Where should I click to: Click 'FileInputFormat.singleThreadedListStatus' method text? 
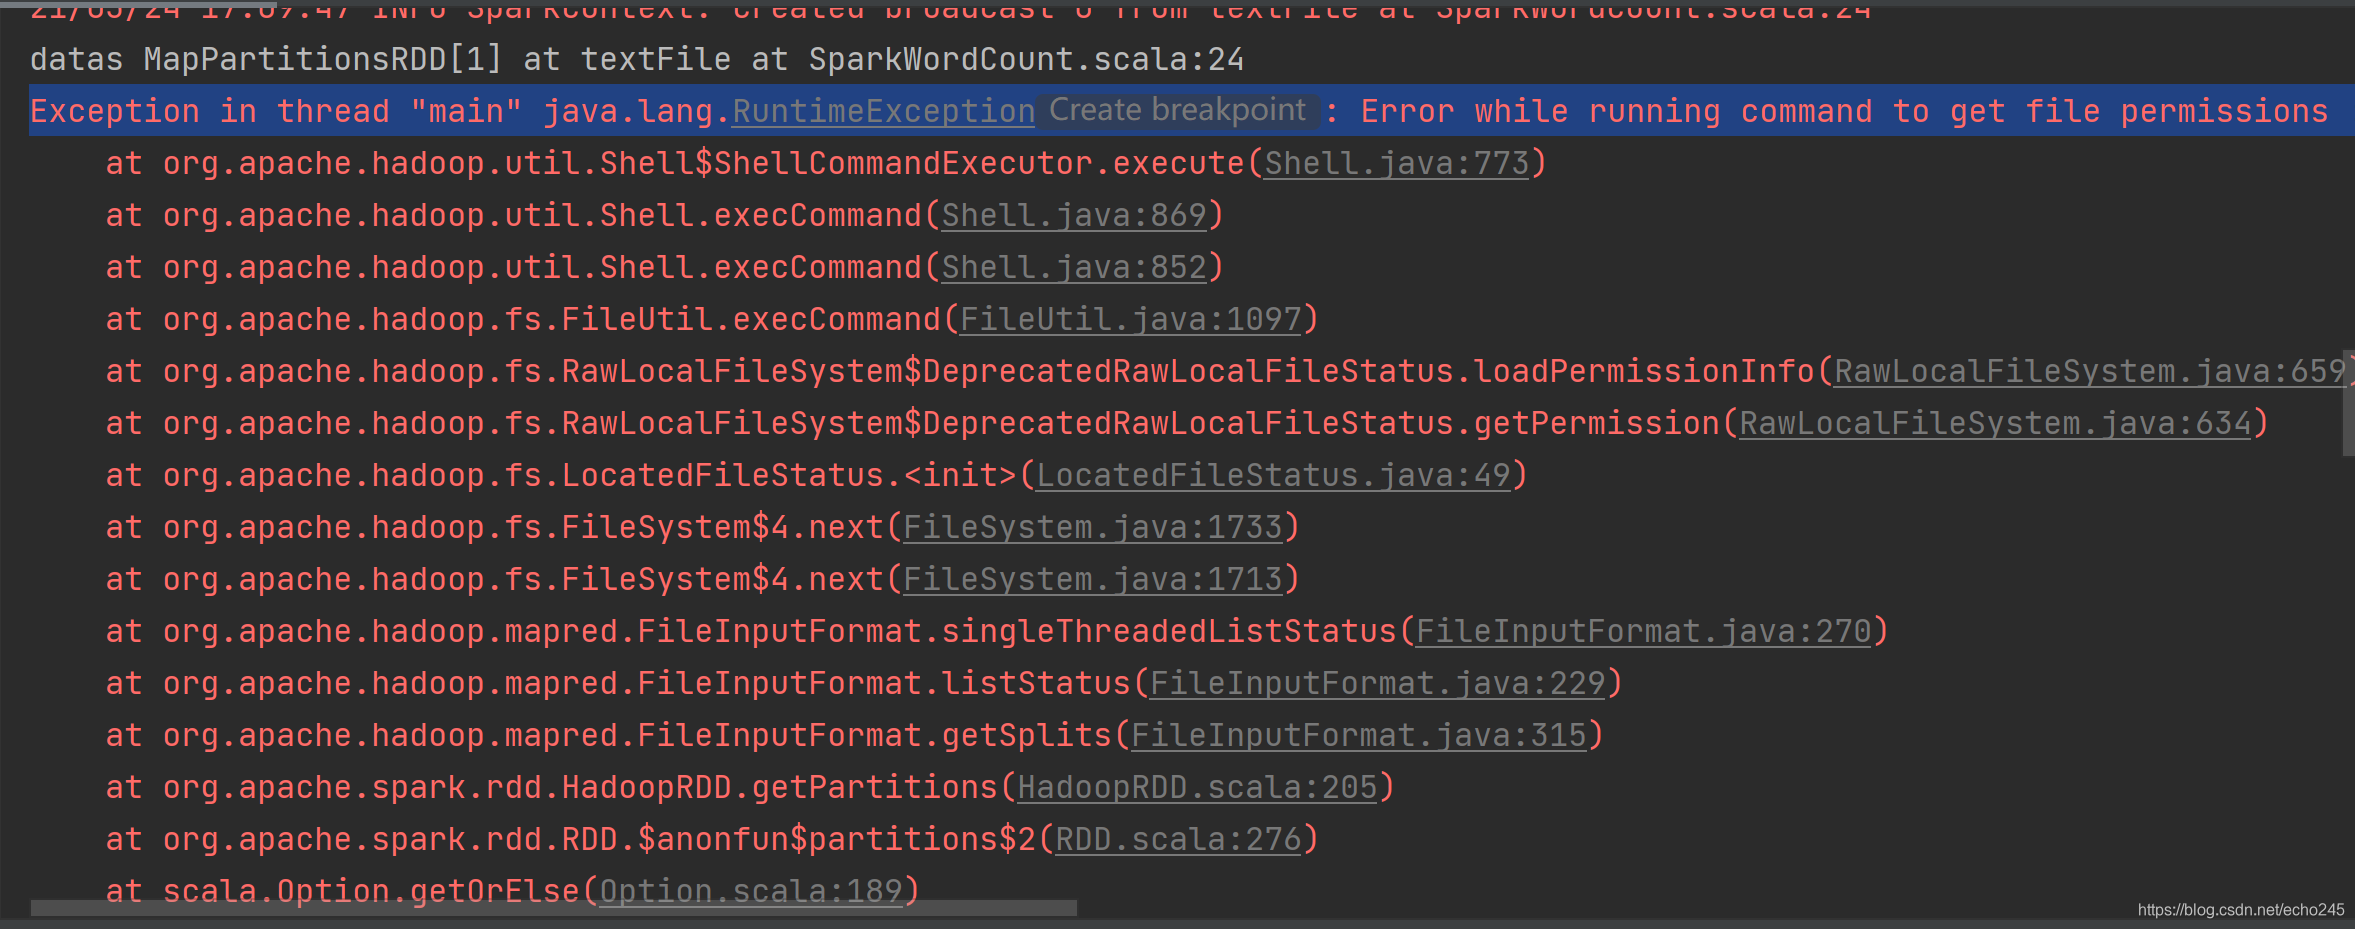point(1017,631)
